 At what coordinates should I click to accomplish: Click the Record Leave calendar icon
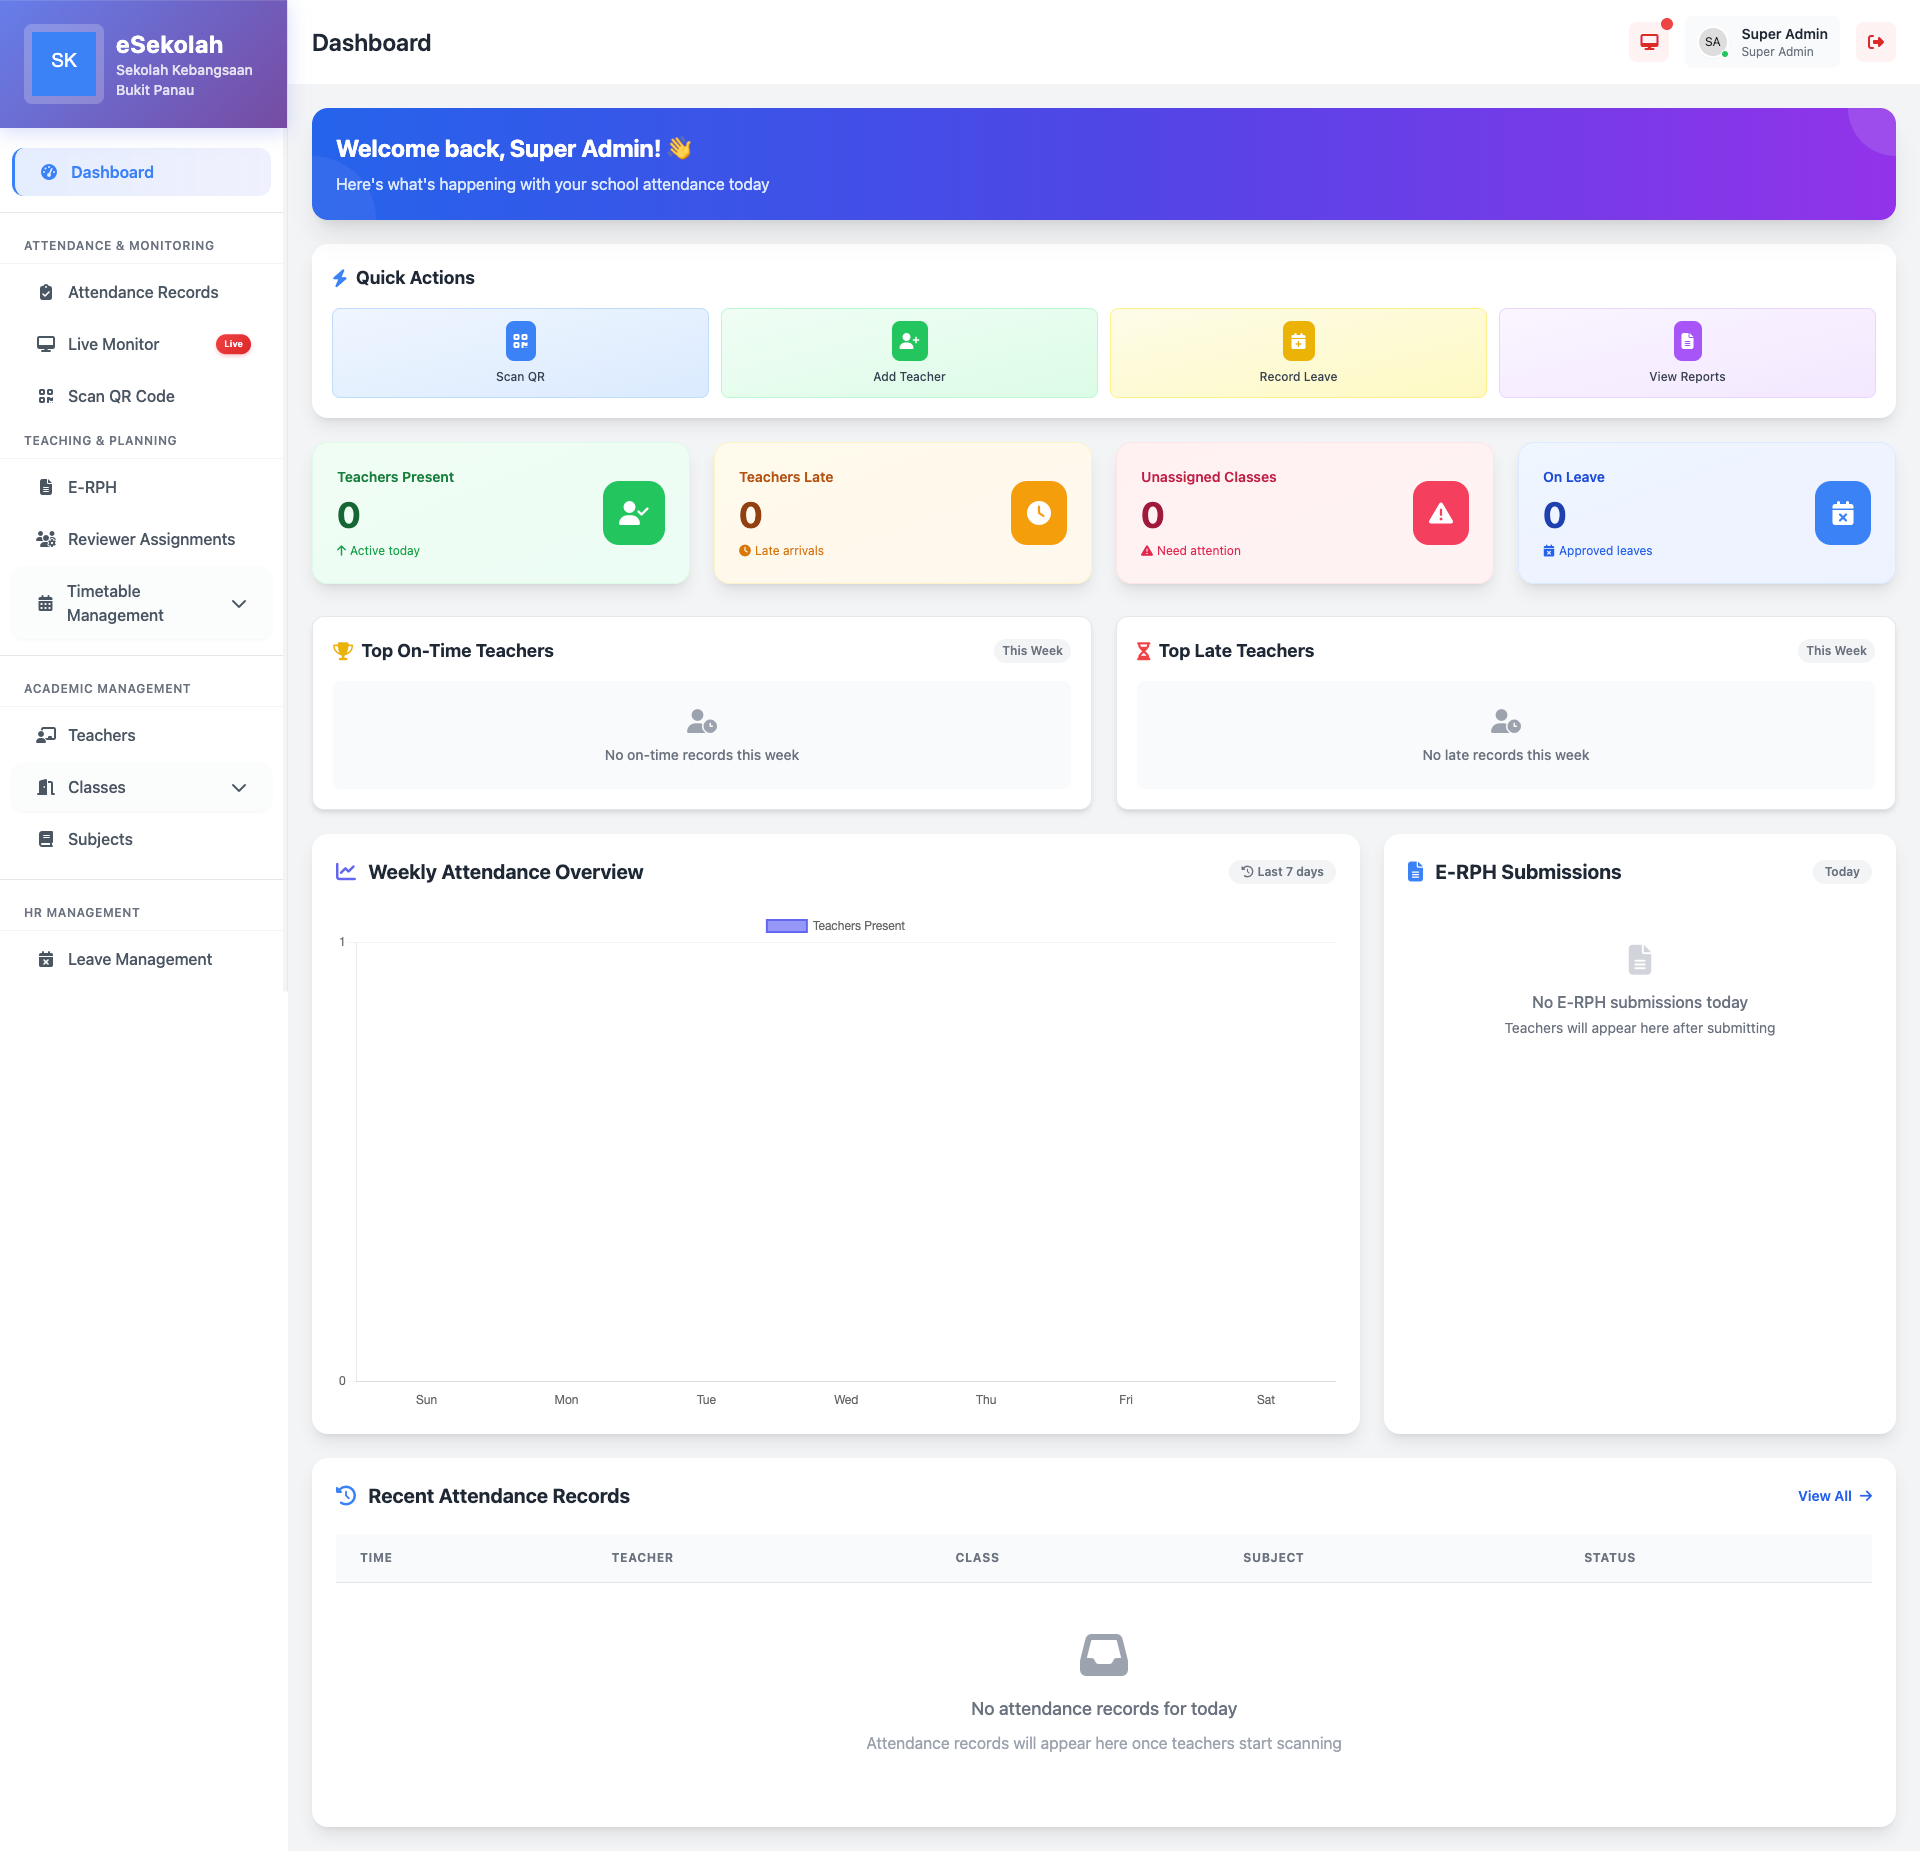point(1298,341)
